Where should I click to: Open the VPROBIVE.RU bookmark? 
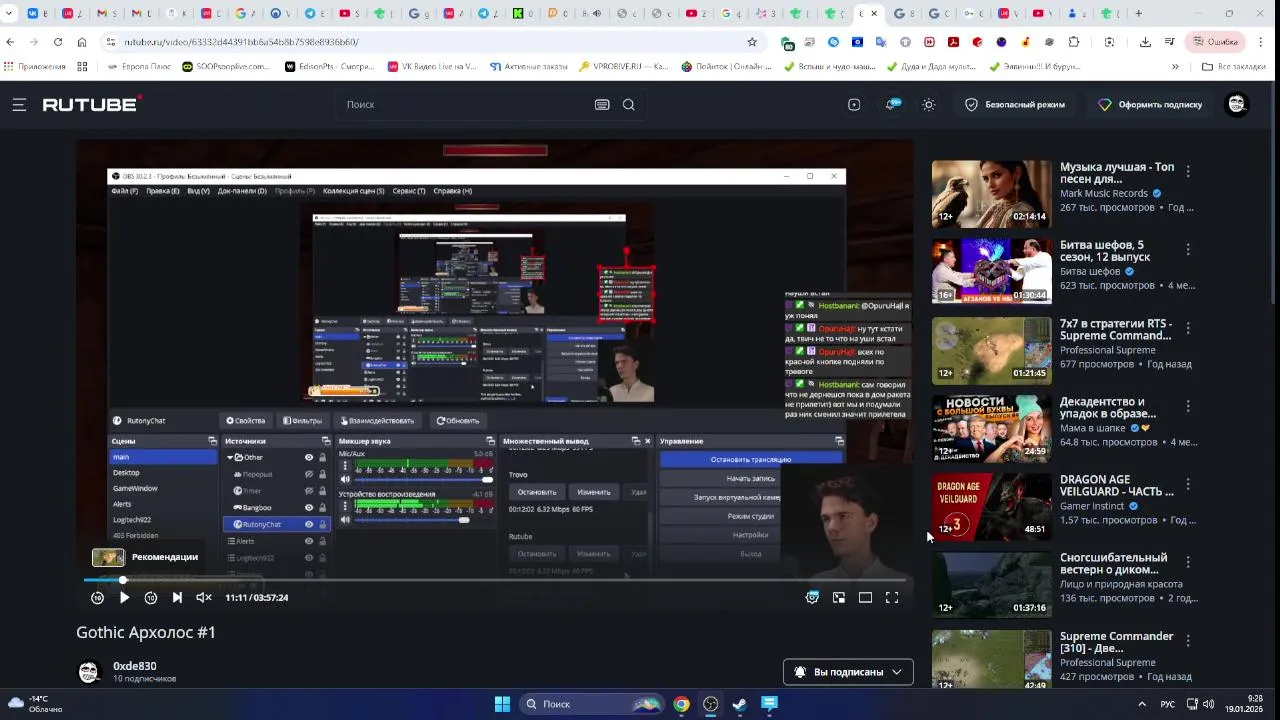click(624, 67)
